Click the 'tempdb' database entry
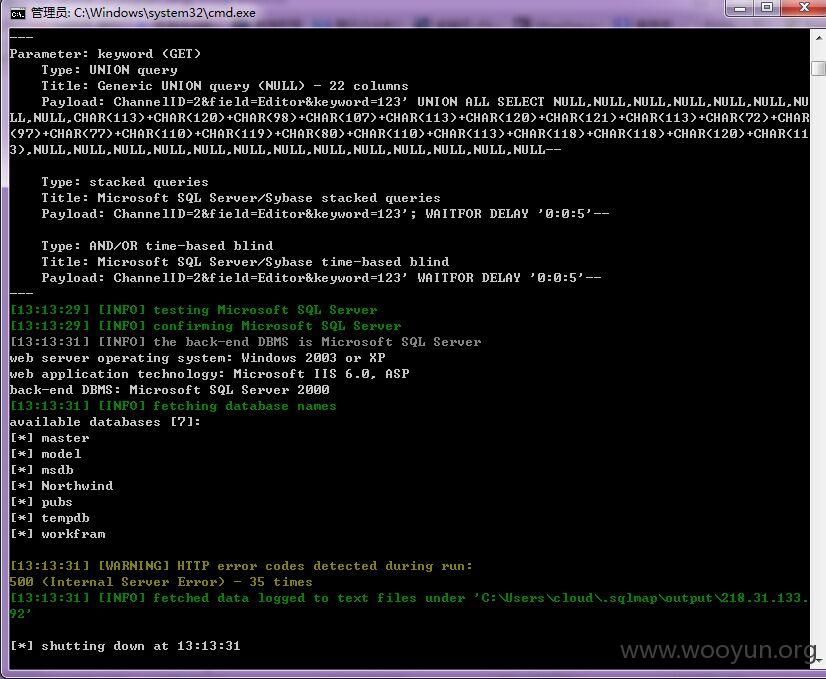The width and height of the screenshot is (826, 679). (50, 518)
